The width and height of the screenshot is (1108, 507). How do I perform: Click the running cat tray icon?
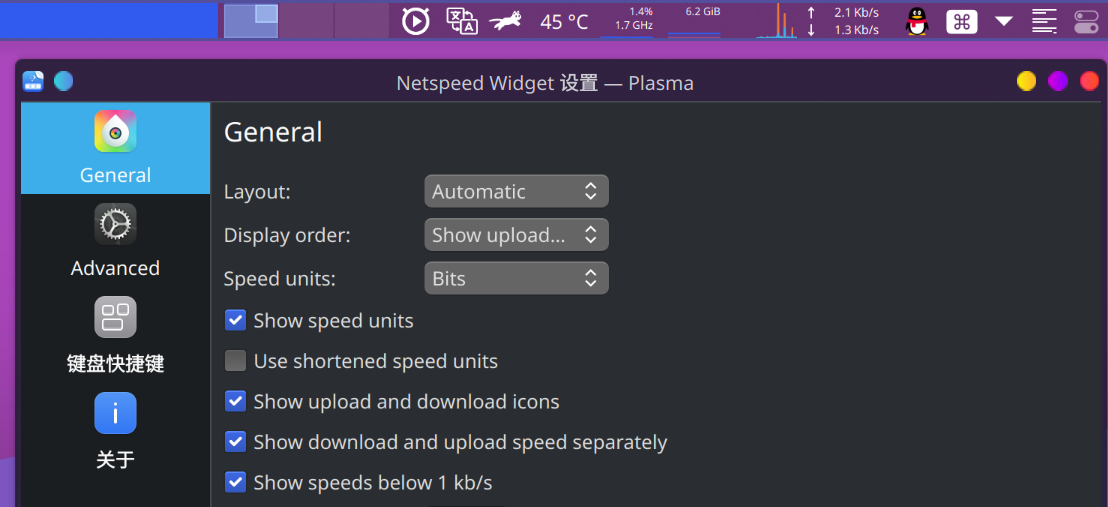pyautogui.click(x=505, y=21)
